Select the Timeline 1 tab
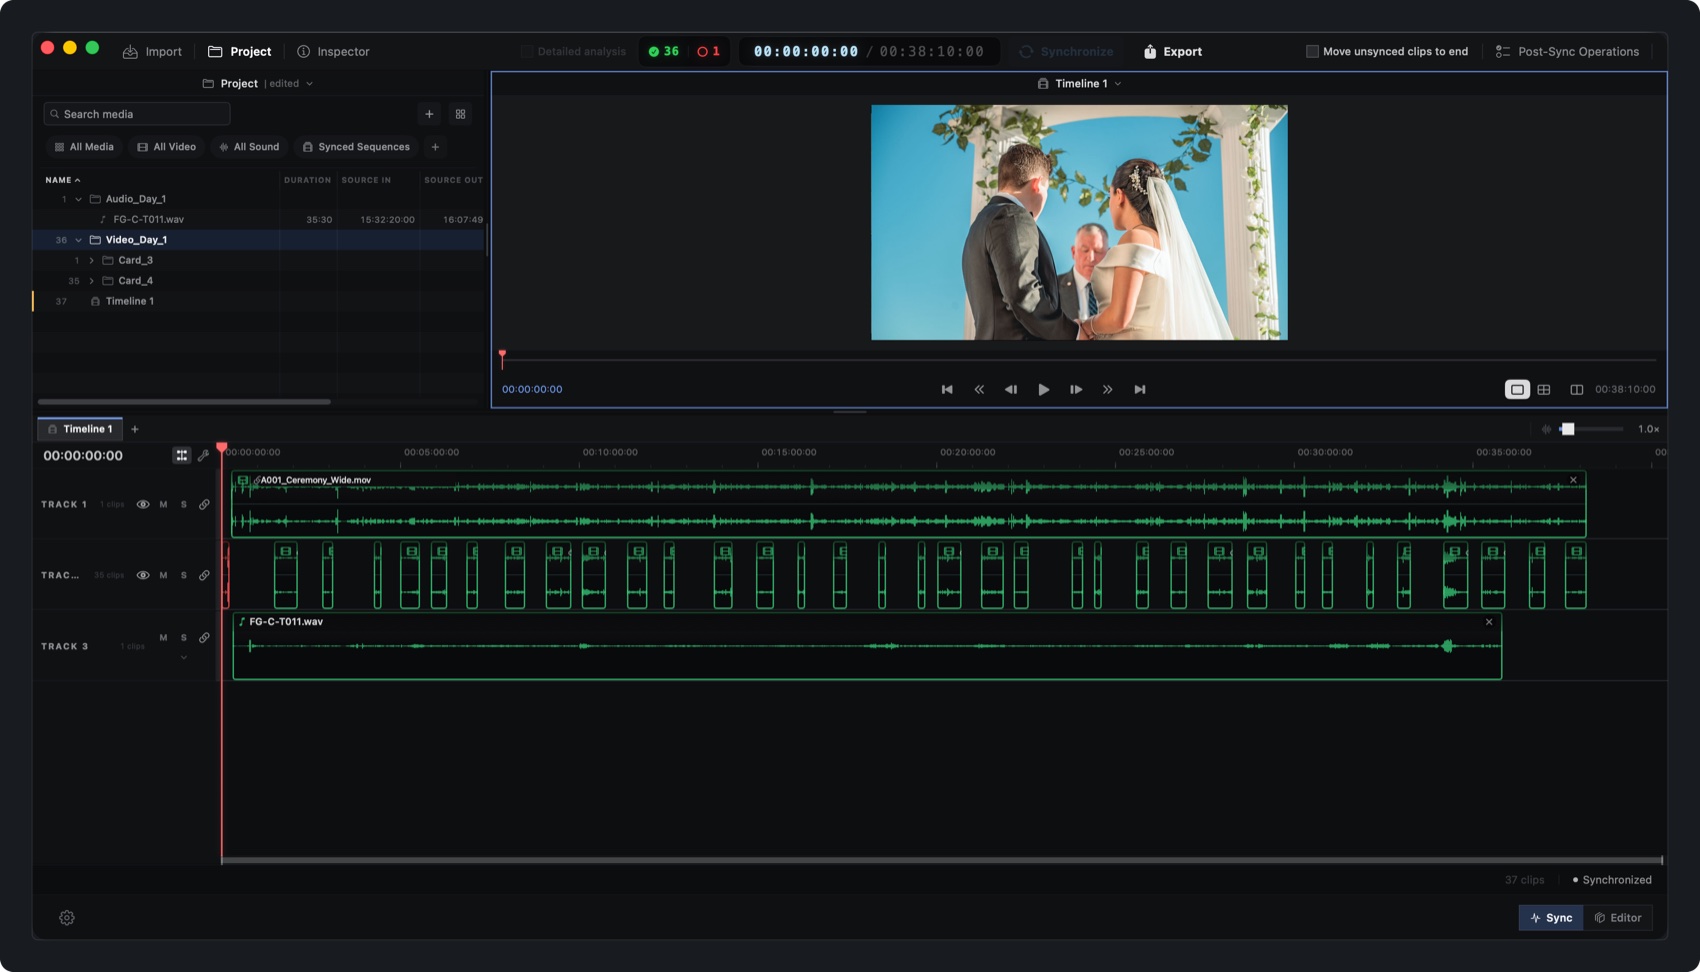This screenshot has width=1700, height=972. [80, 429]
